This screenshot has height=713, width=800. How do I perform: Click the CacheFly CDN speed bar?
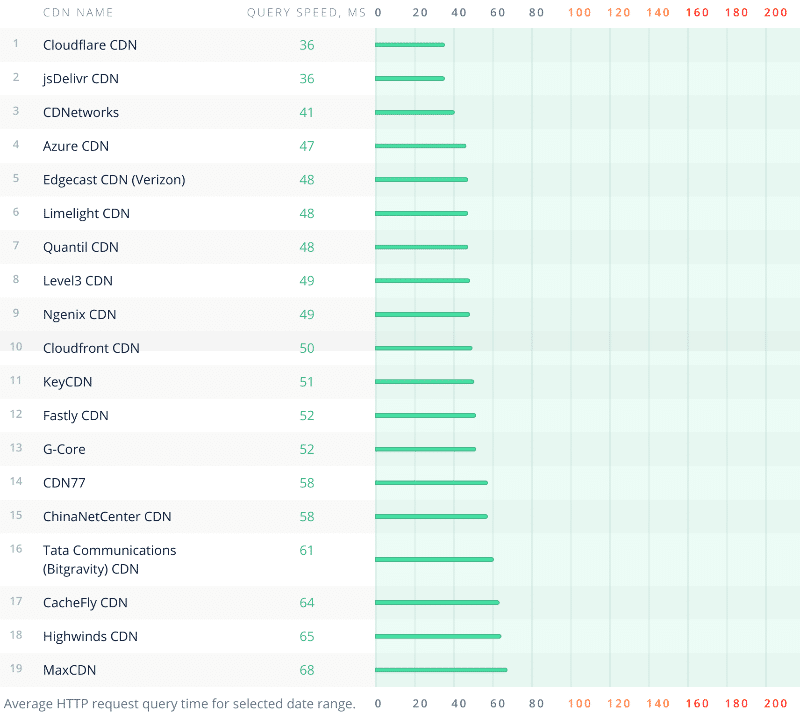tap(437, 602)
